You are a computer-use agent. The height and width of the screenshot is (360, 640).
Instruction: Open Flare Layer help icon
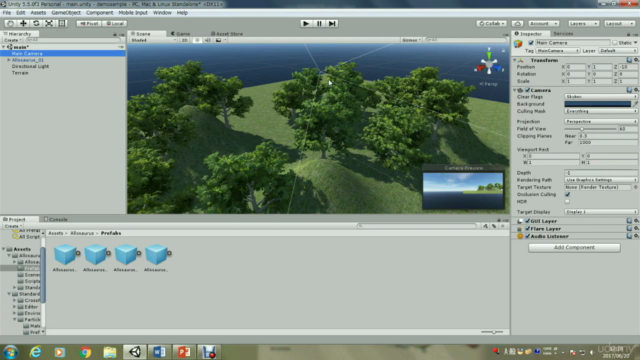click(x=629, y=229)
